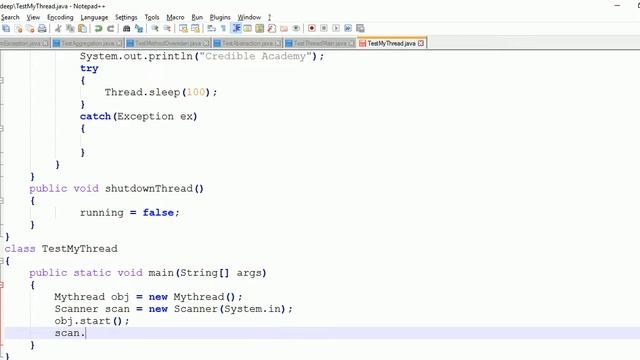Image resolution: width=640 pixels, height=360 pixels.
Task: Click the "running = false;" statement
Action: 129,213
